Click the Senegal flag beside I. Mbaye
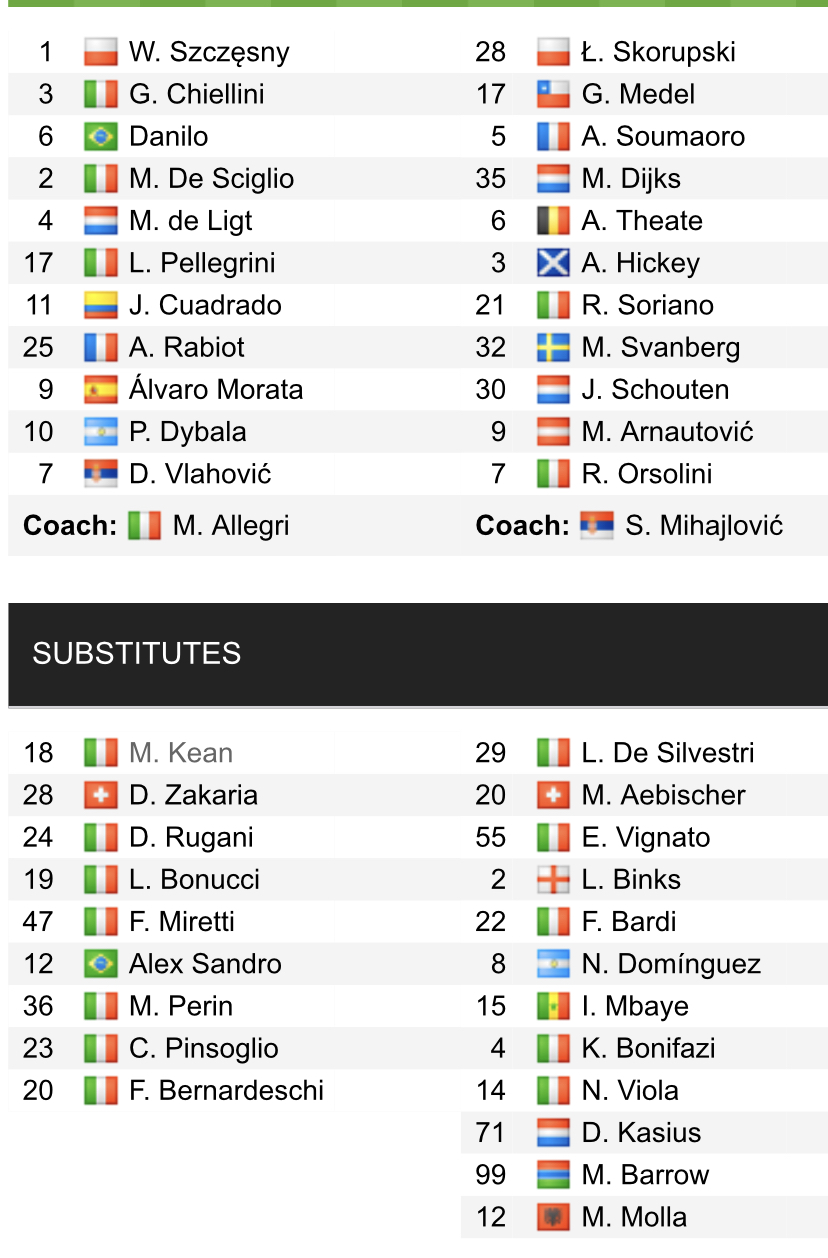This screenshot has height=1258, width=828. (x=553, y=1006)
